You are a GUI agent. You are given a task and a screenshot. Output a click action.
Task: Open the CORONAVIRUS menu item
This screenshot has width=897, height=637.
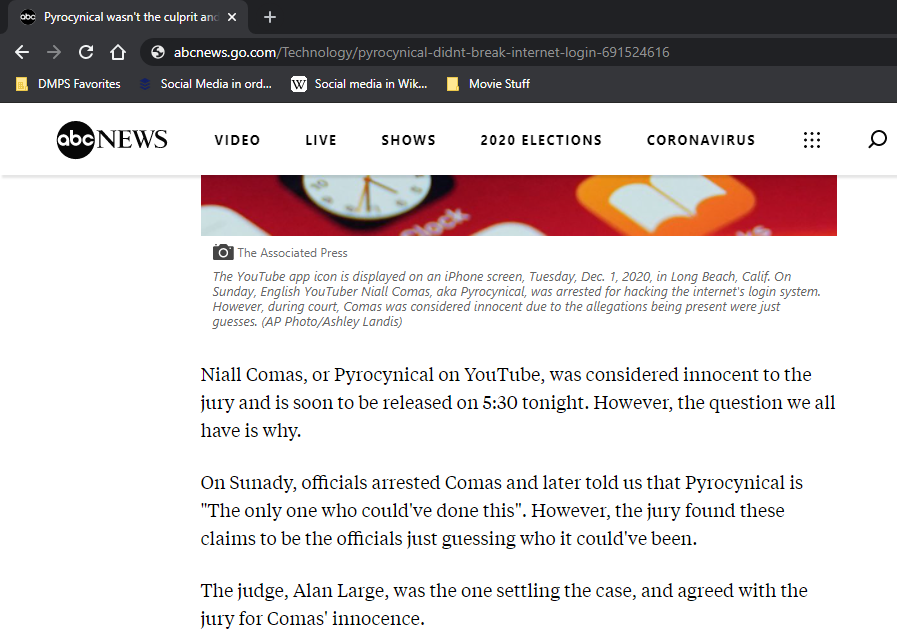click(x=701, y=140)
